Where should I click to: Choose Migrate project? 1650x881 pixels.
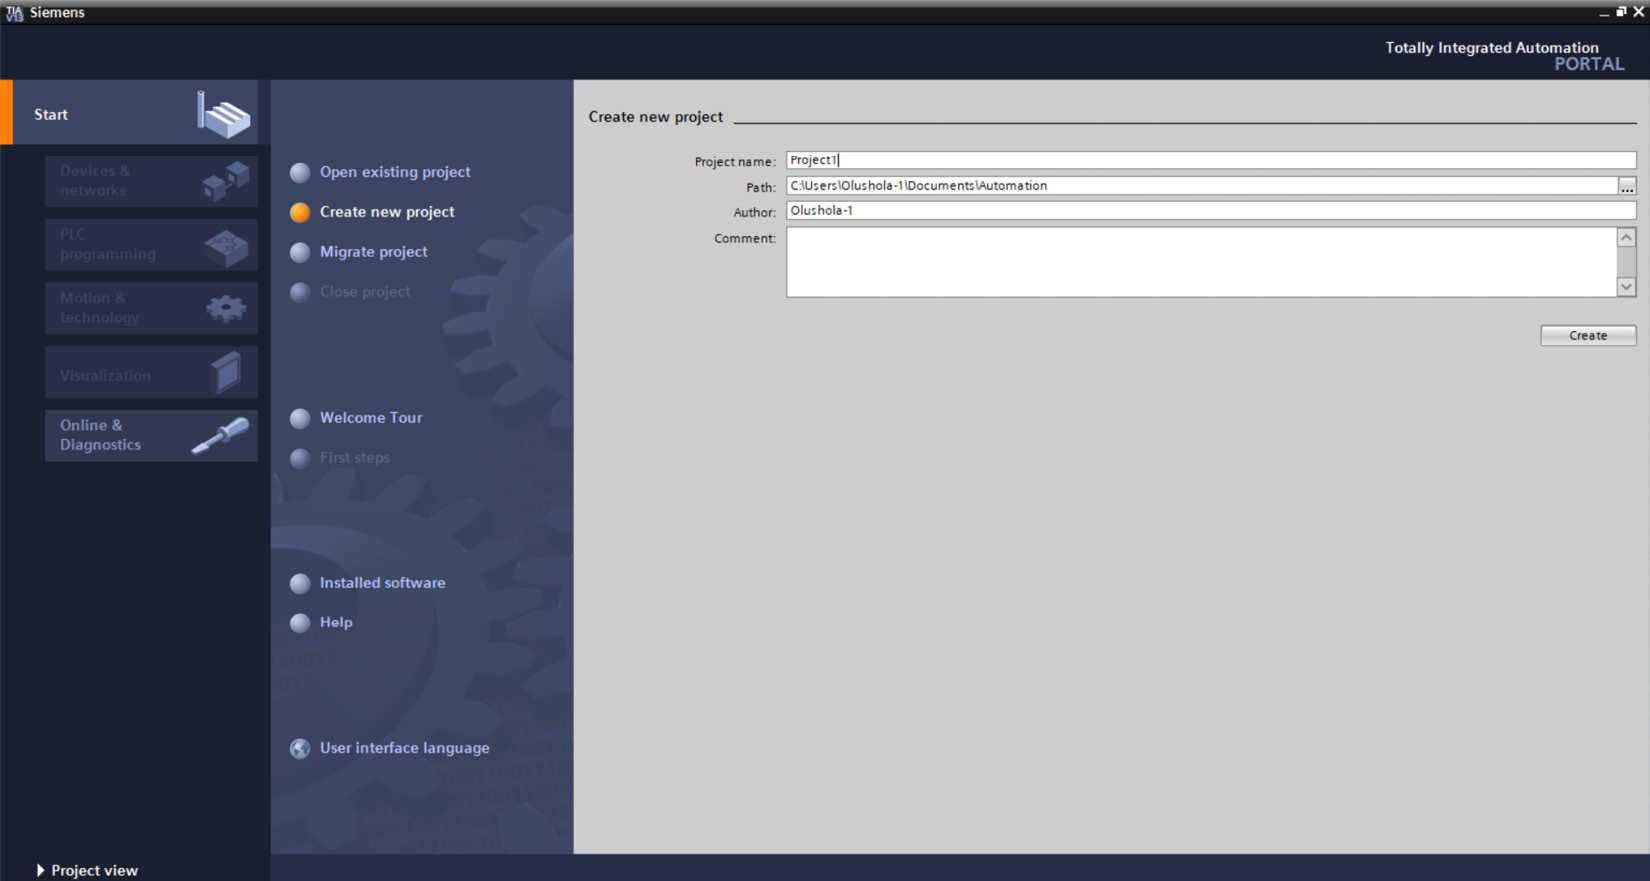click(x=374, y=252)
